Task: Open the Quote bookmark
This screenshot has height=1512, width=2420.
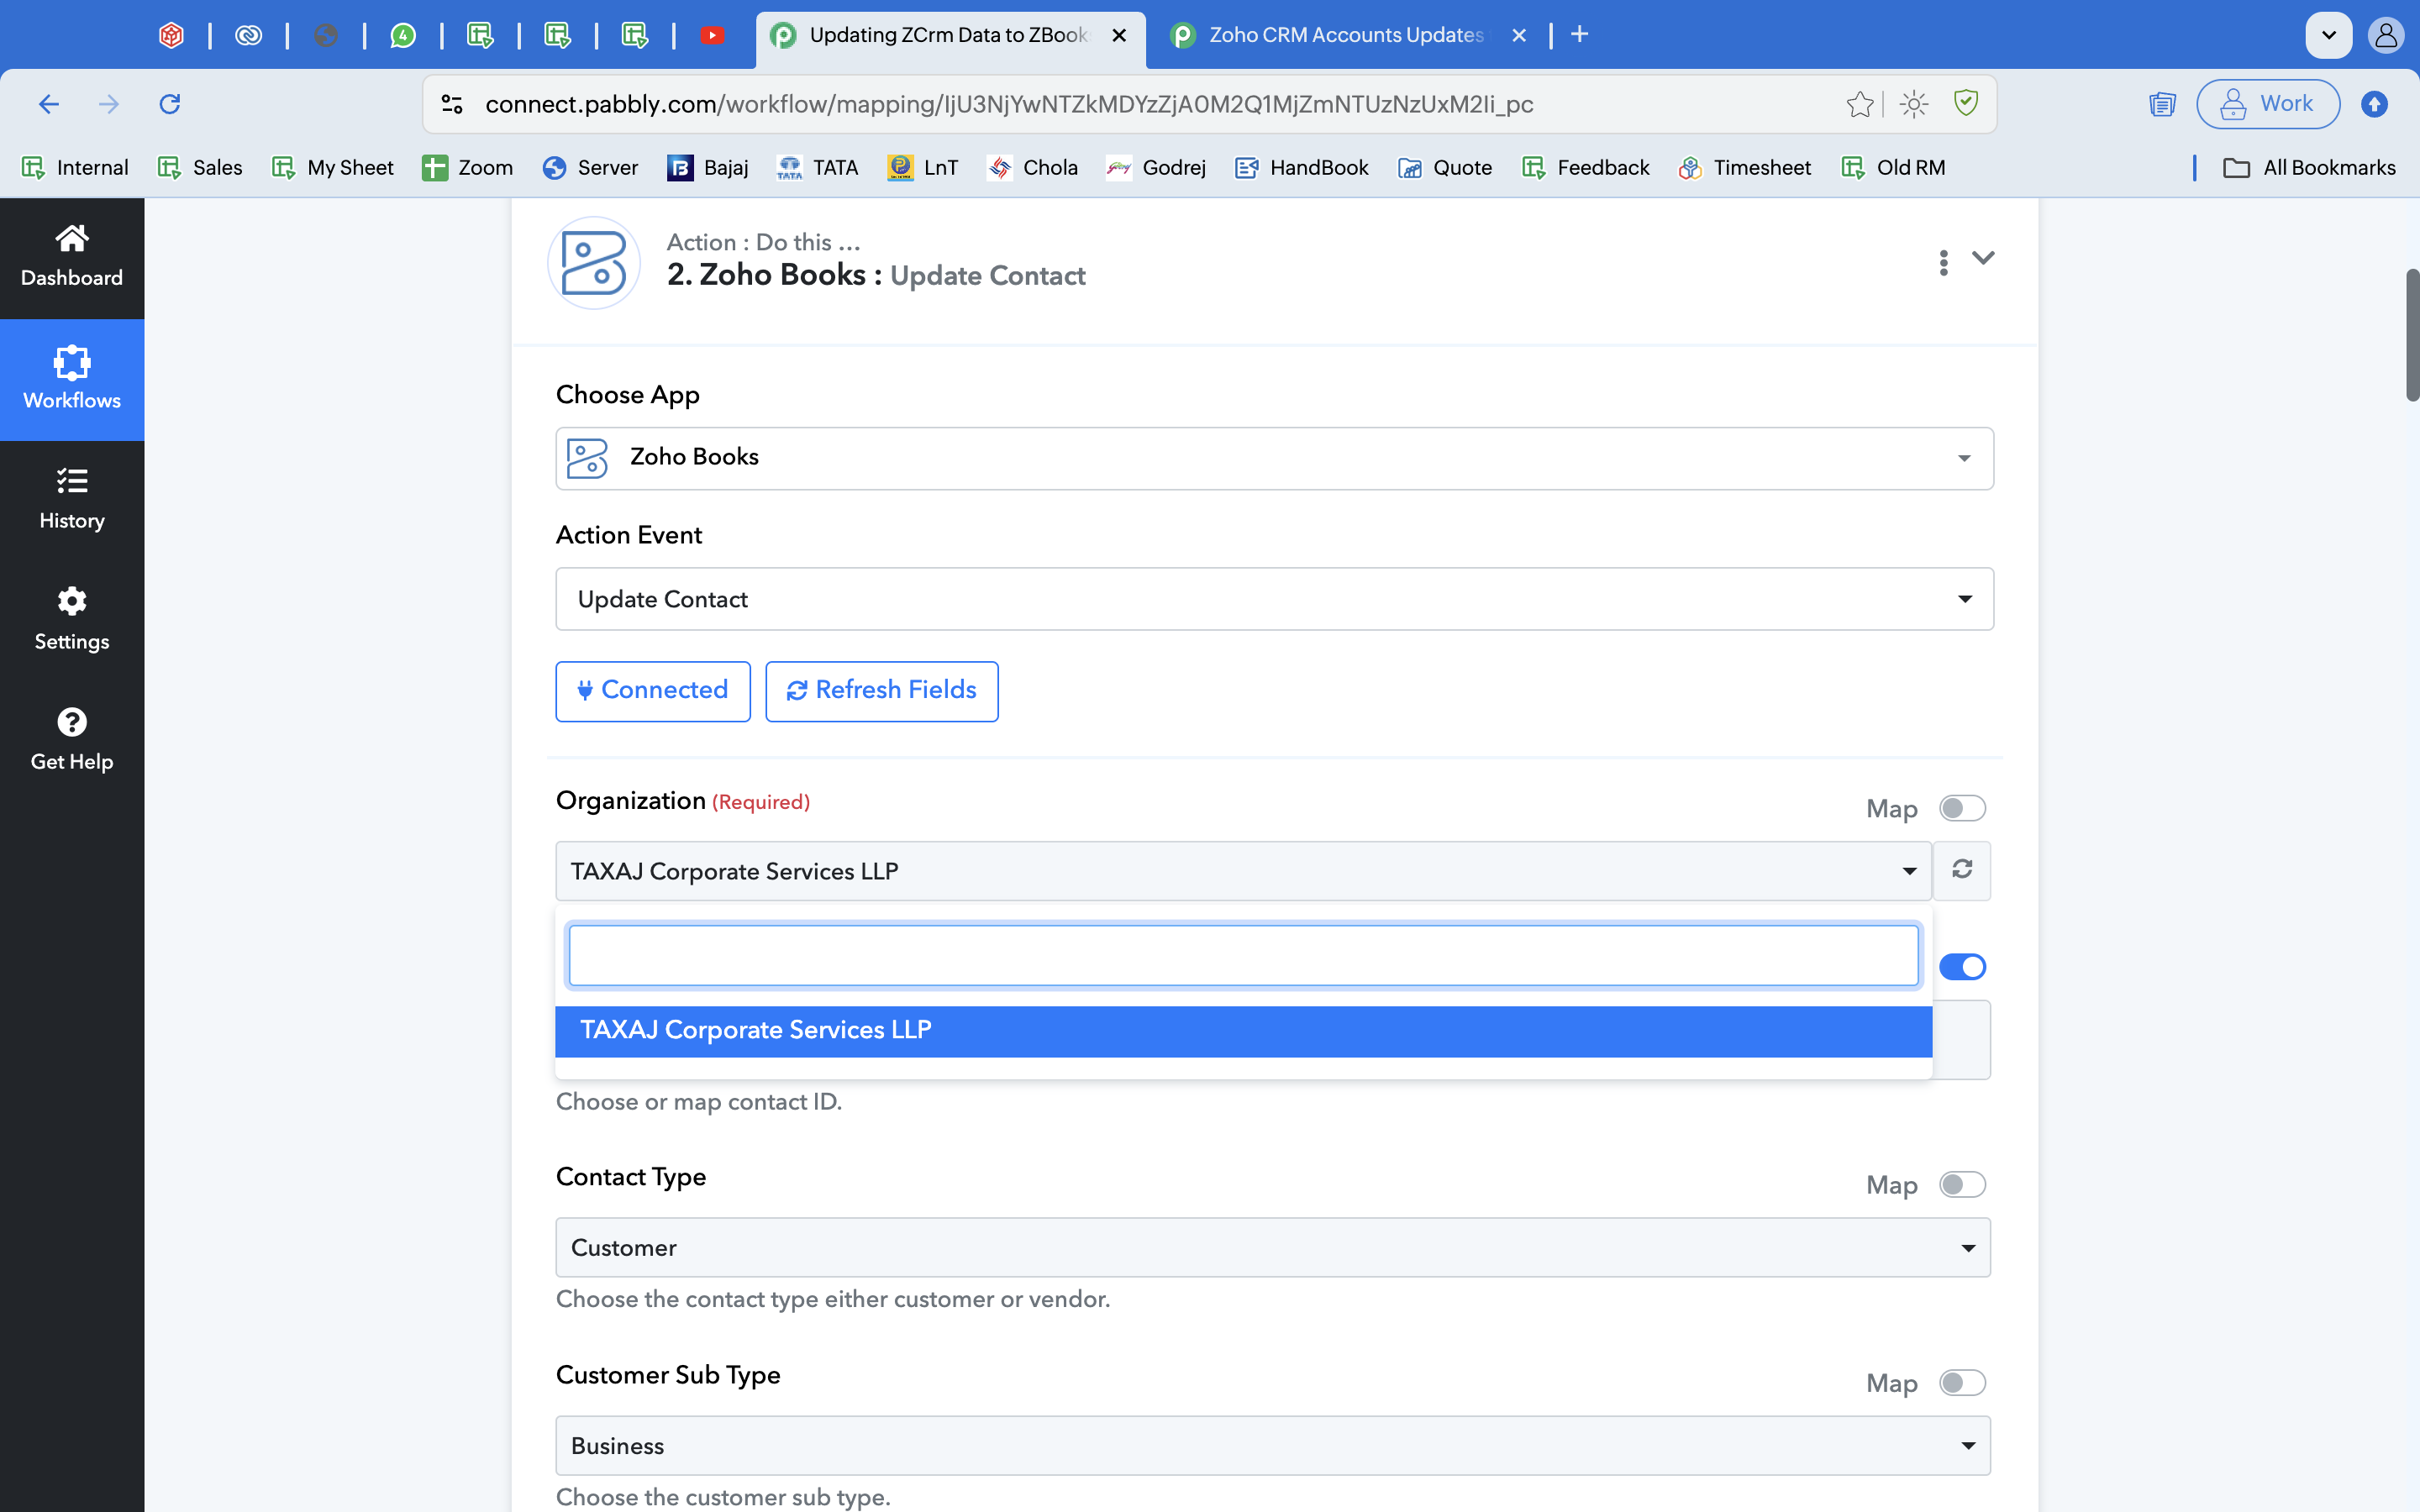Action: [x=1445, y=167]
